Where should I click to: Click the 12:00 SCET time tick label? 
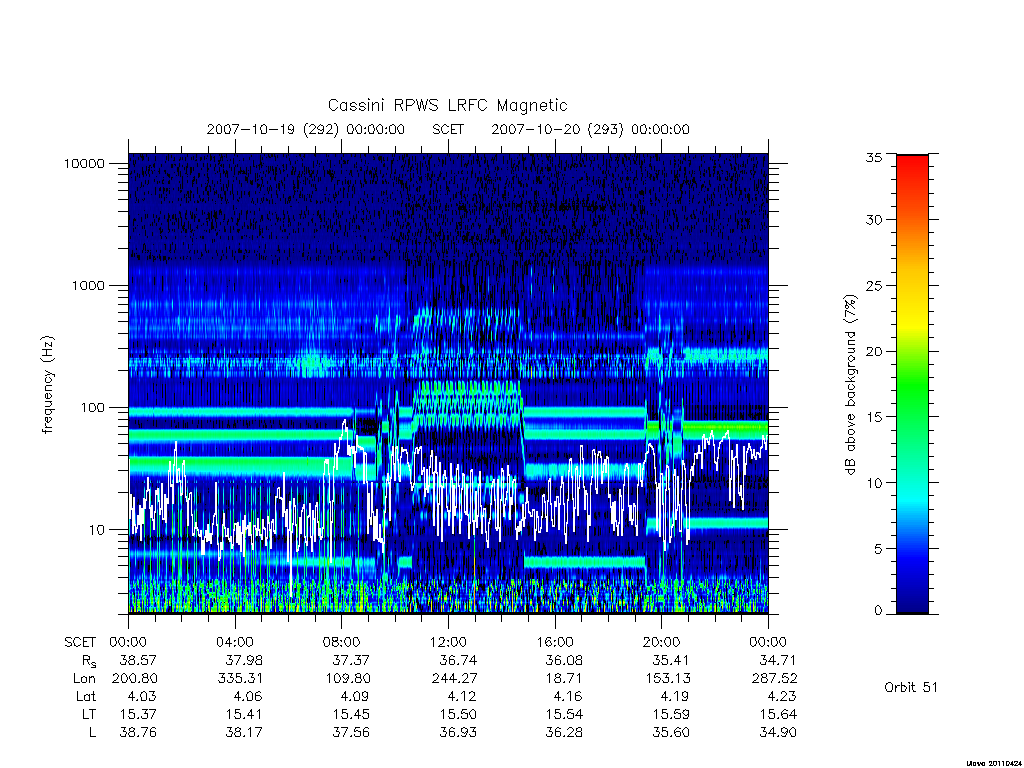tap(448, 642)
